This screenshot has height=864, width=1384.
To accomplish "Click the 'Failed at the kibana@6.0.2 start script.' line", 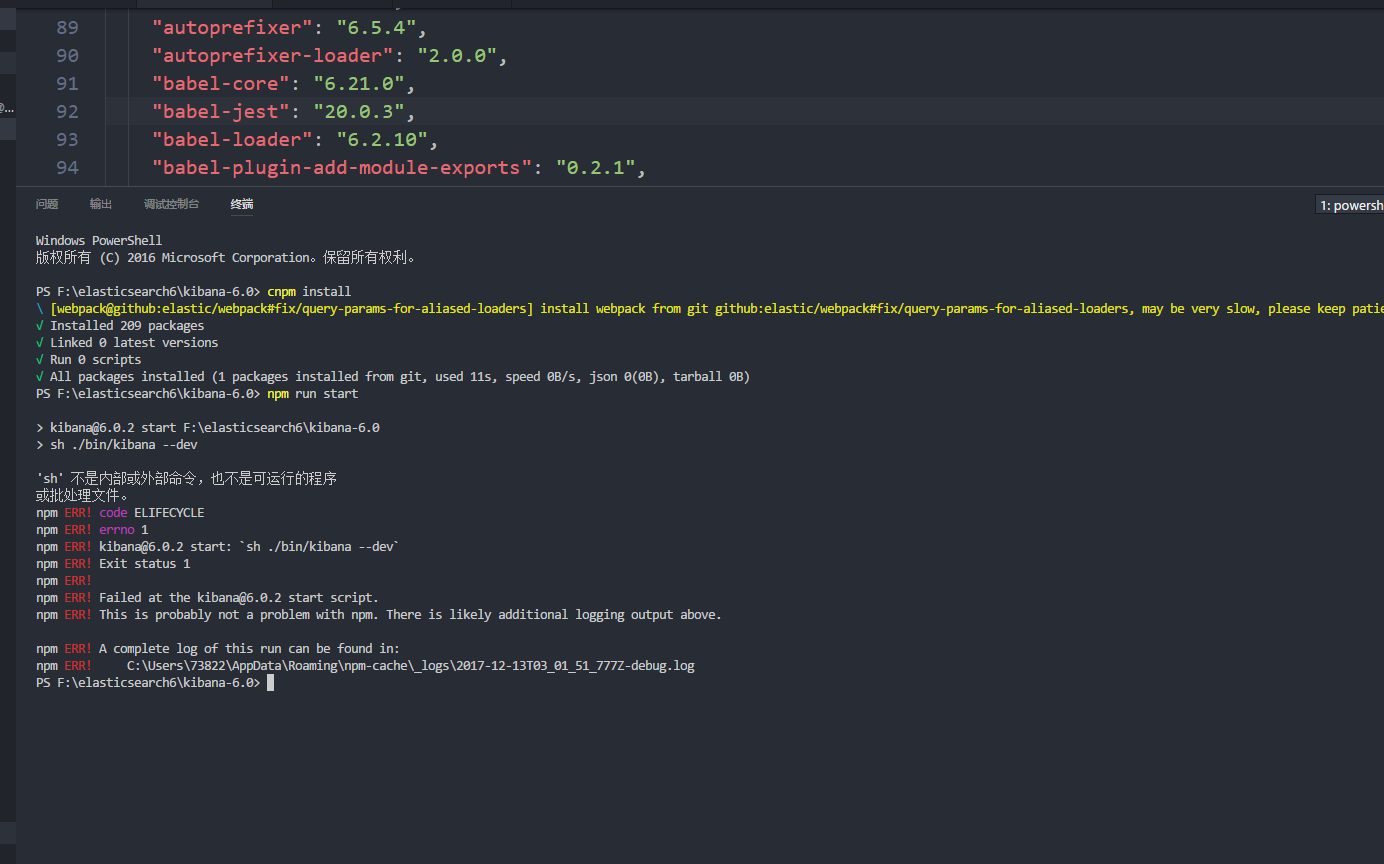I will [208, 598].
